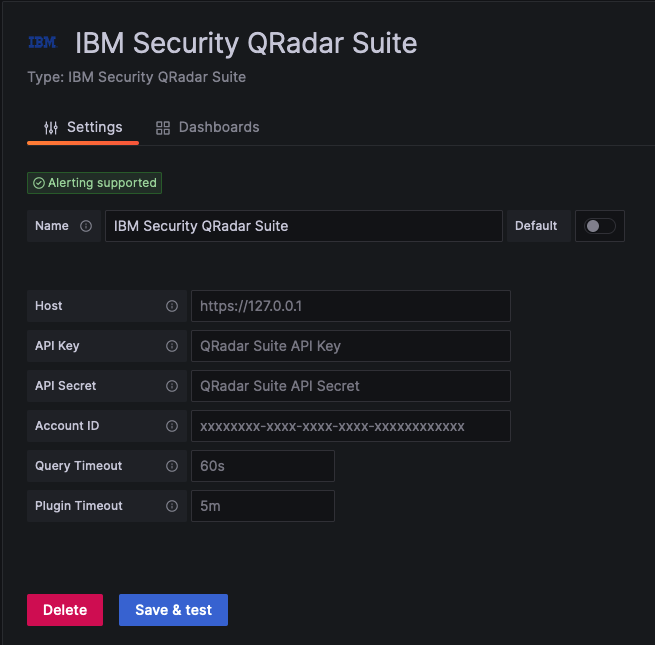The width and height of the screenshot is (655, 645).
Task: Click the Host info icon
Action: click(172, 306)
